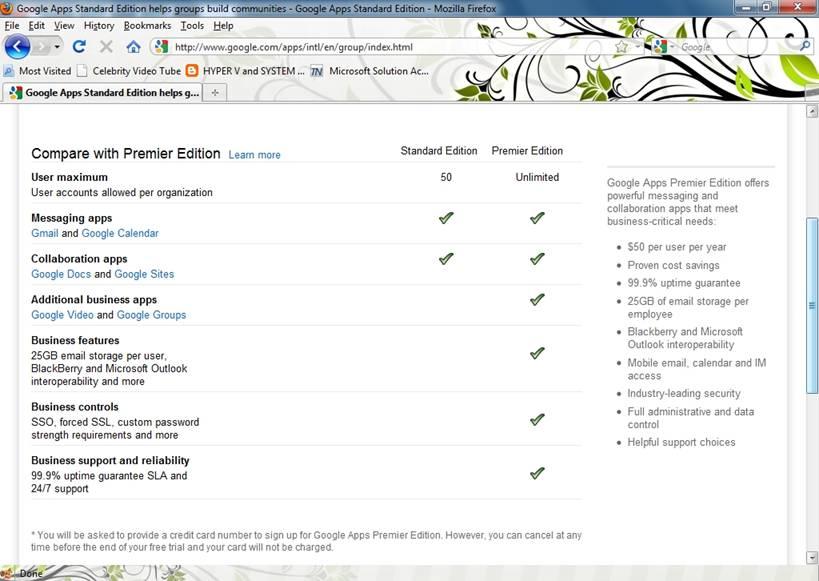This screenshot has width=819, height=581.
Task: Go to the Home page
Action: 133,47
